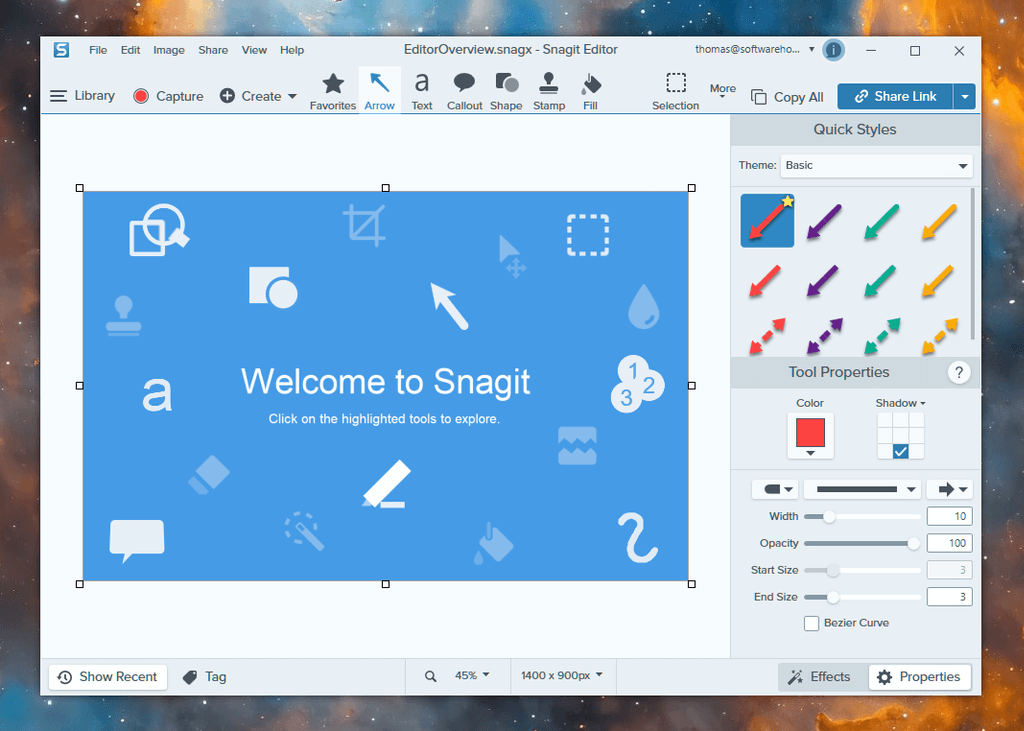Select the Favorites star tool

tap(333, 91)
